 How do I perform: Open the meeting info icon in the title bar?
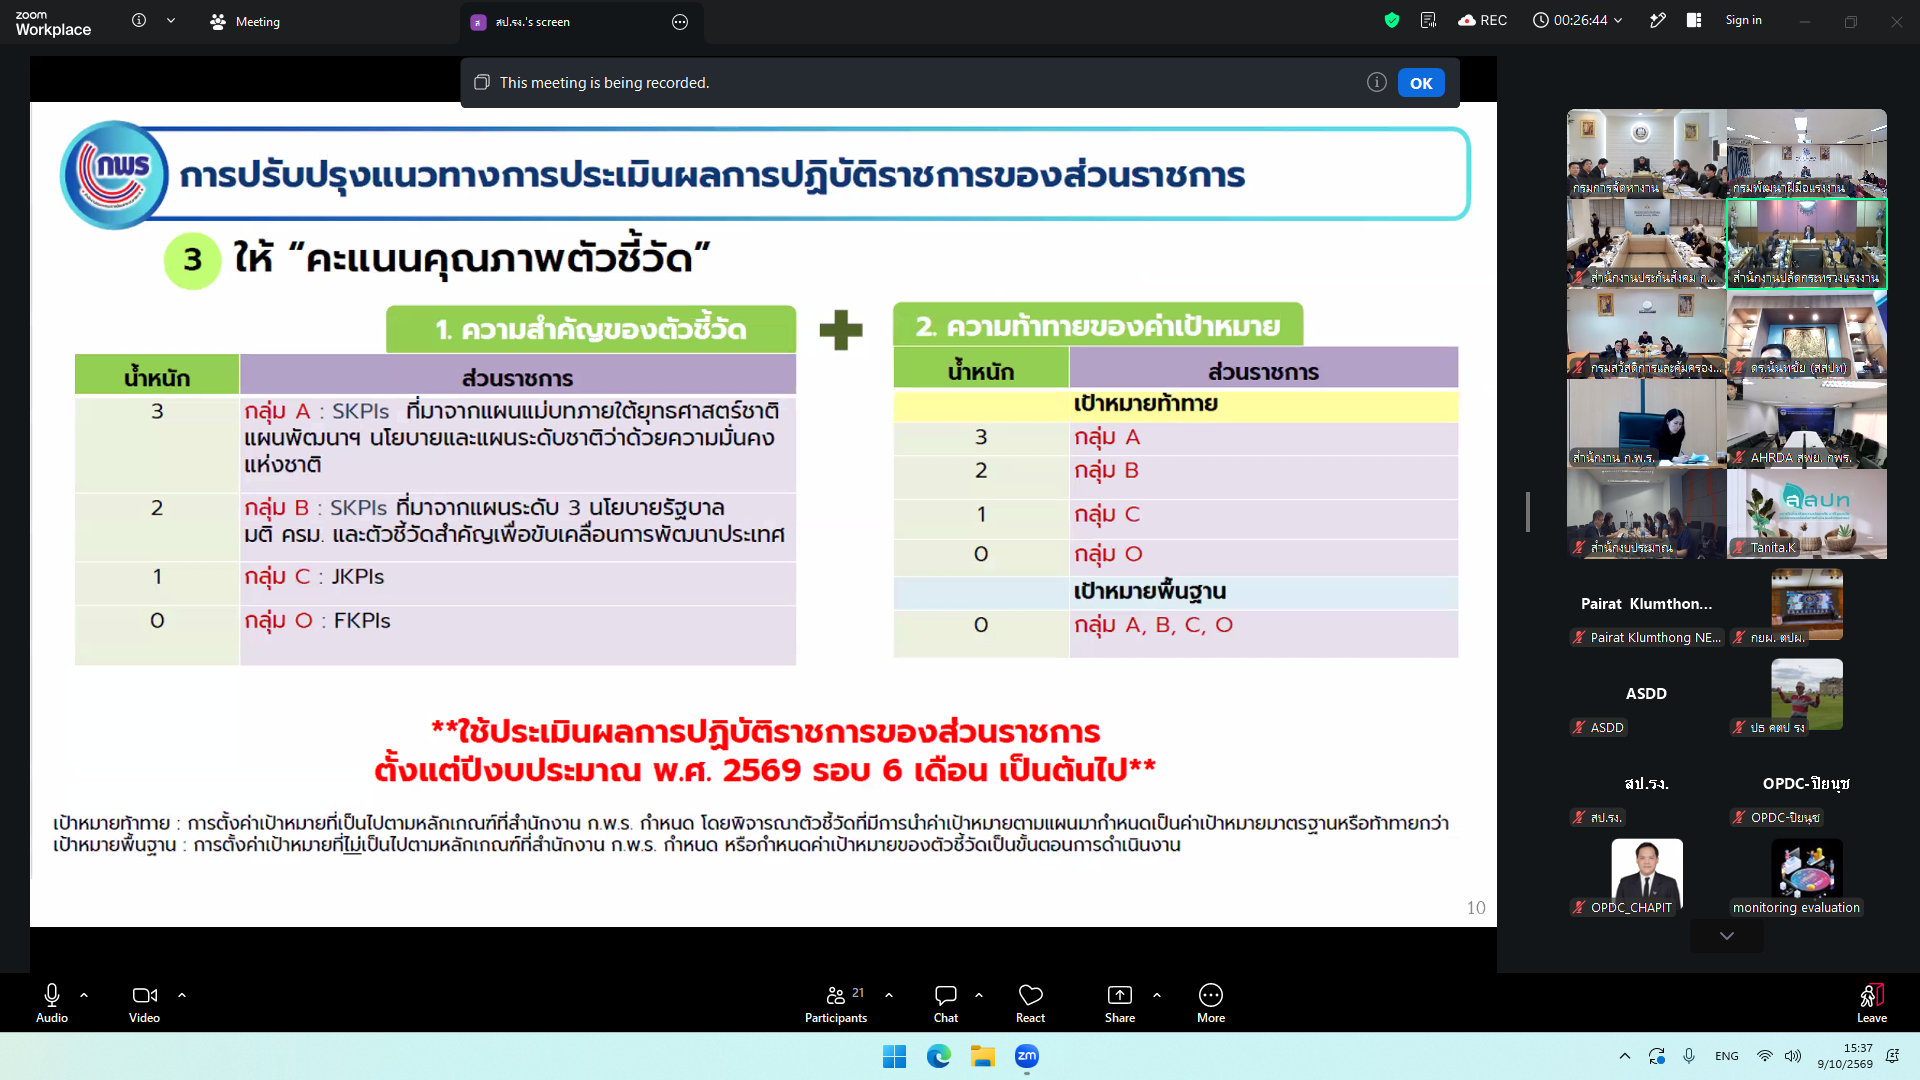(x=139, y=20)
